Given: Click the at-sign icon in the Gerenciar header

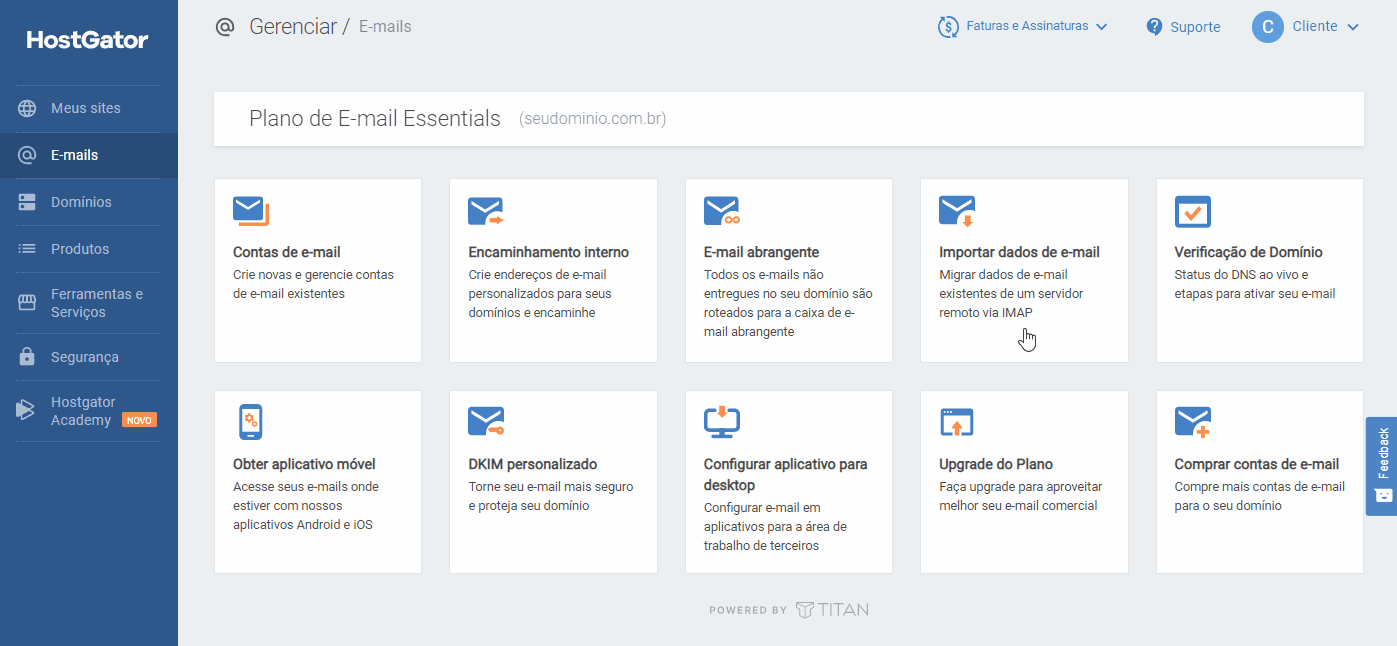Looking at the screenshot, I should point(225,27).
